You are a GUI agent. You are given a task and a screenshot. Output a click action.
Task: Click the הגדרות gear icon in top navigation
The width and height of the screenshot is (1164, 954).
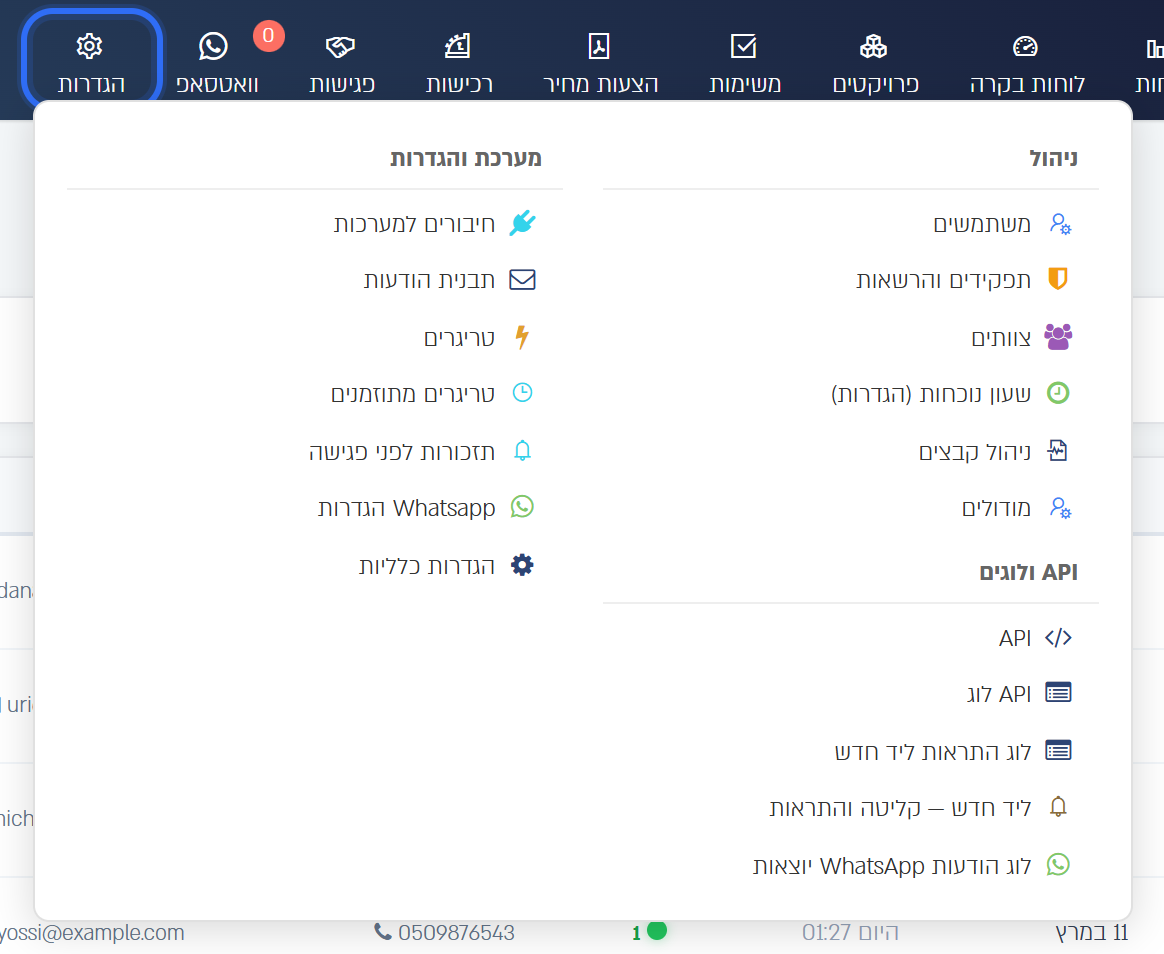pos(89,46)
